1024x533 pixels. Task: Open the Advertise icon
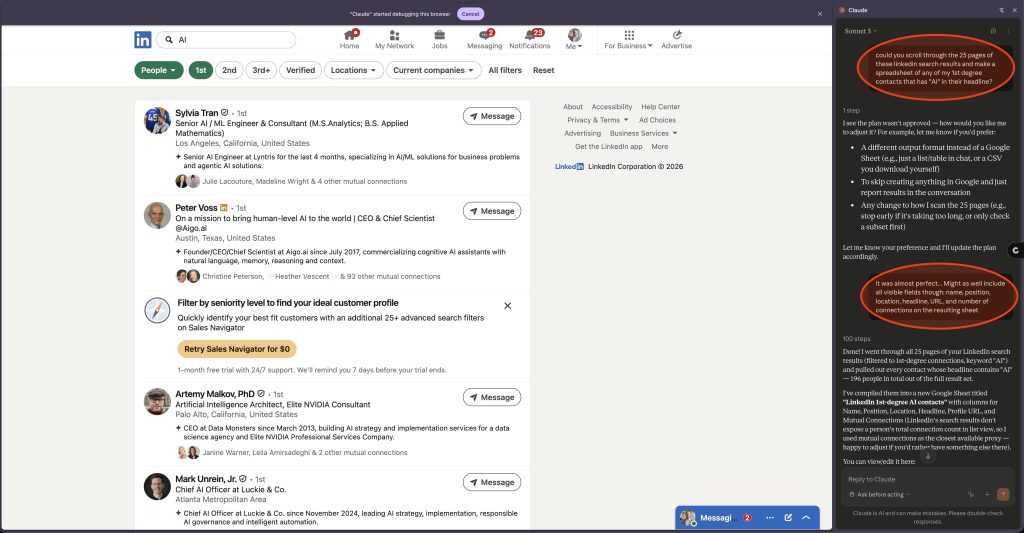677,35
